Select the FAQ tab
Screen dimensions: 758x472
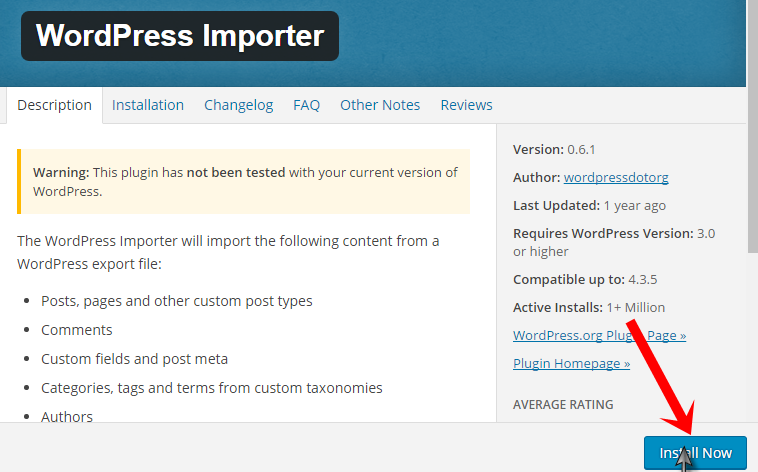(306, 105)
